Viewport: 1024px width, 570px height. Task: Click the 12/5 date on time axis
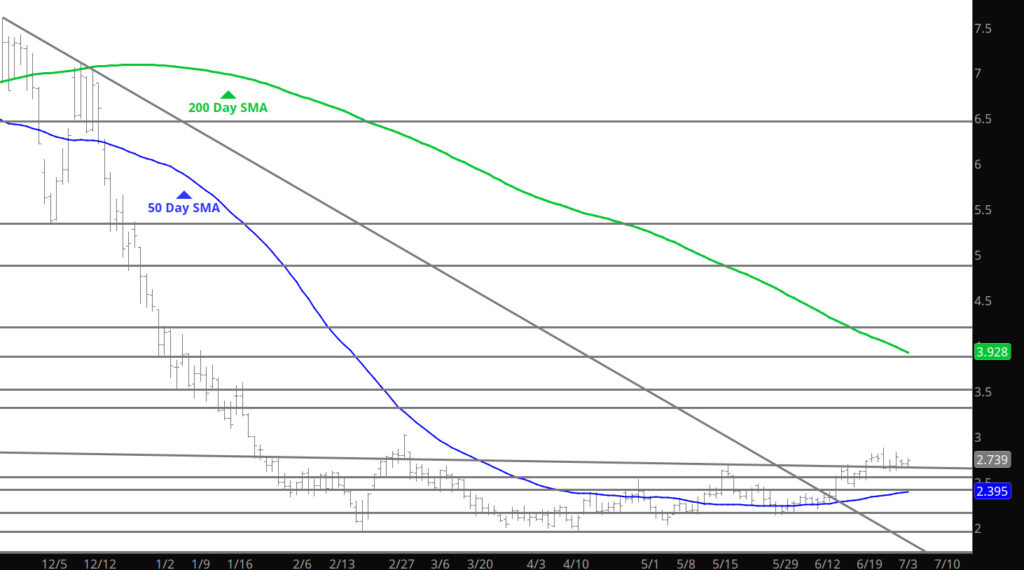[x=54, y=563]
